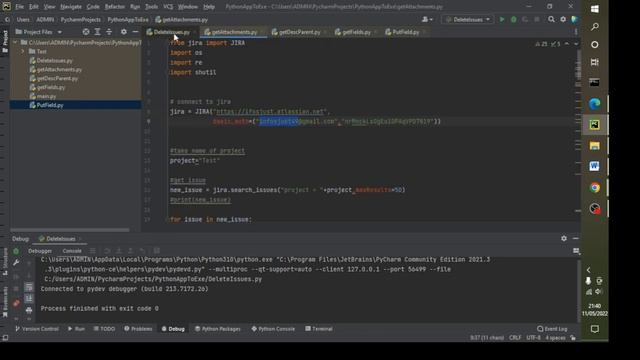The height and width of the screenshot is (360, 640).
Task: Go to next highlighted error arrow
Action: 576,44
